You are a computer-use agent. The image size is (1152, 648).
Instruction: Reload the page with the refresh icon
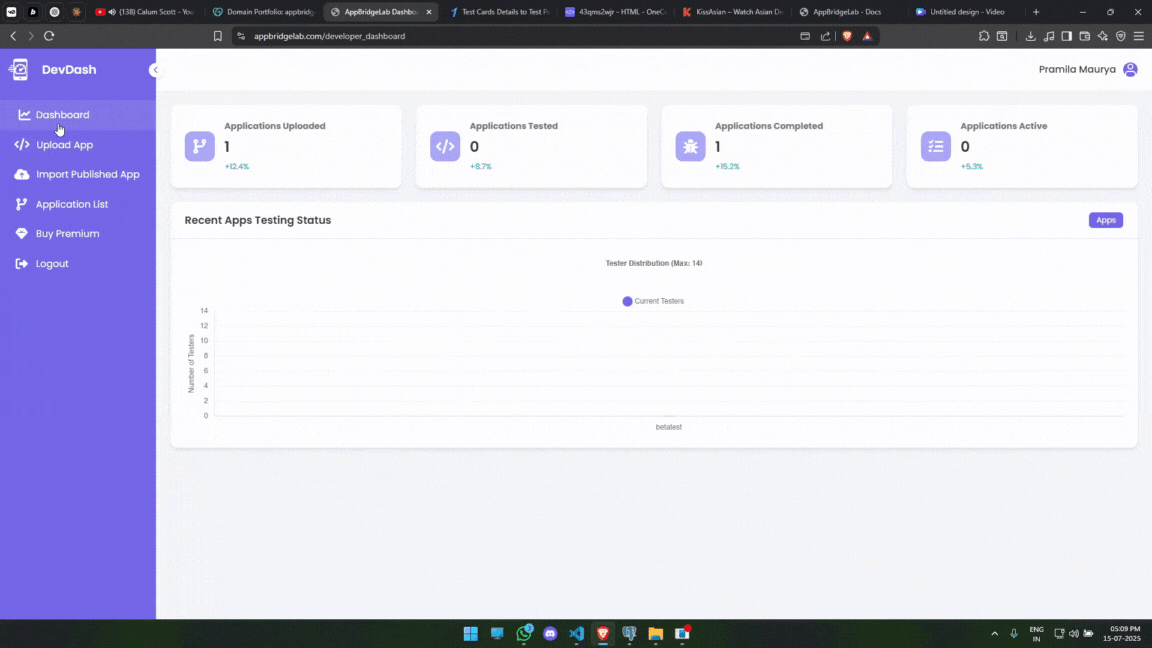(49, 36)
